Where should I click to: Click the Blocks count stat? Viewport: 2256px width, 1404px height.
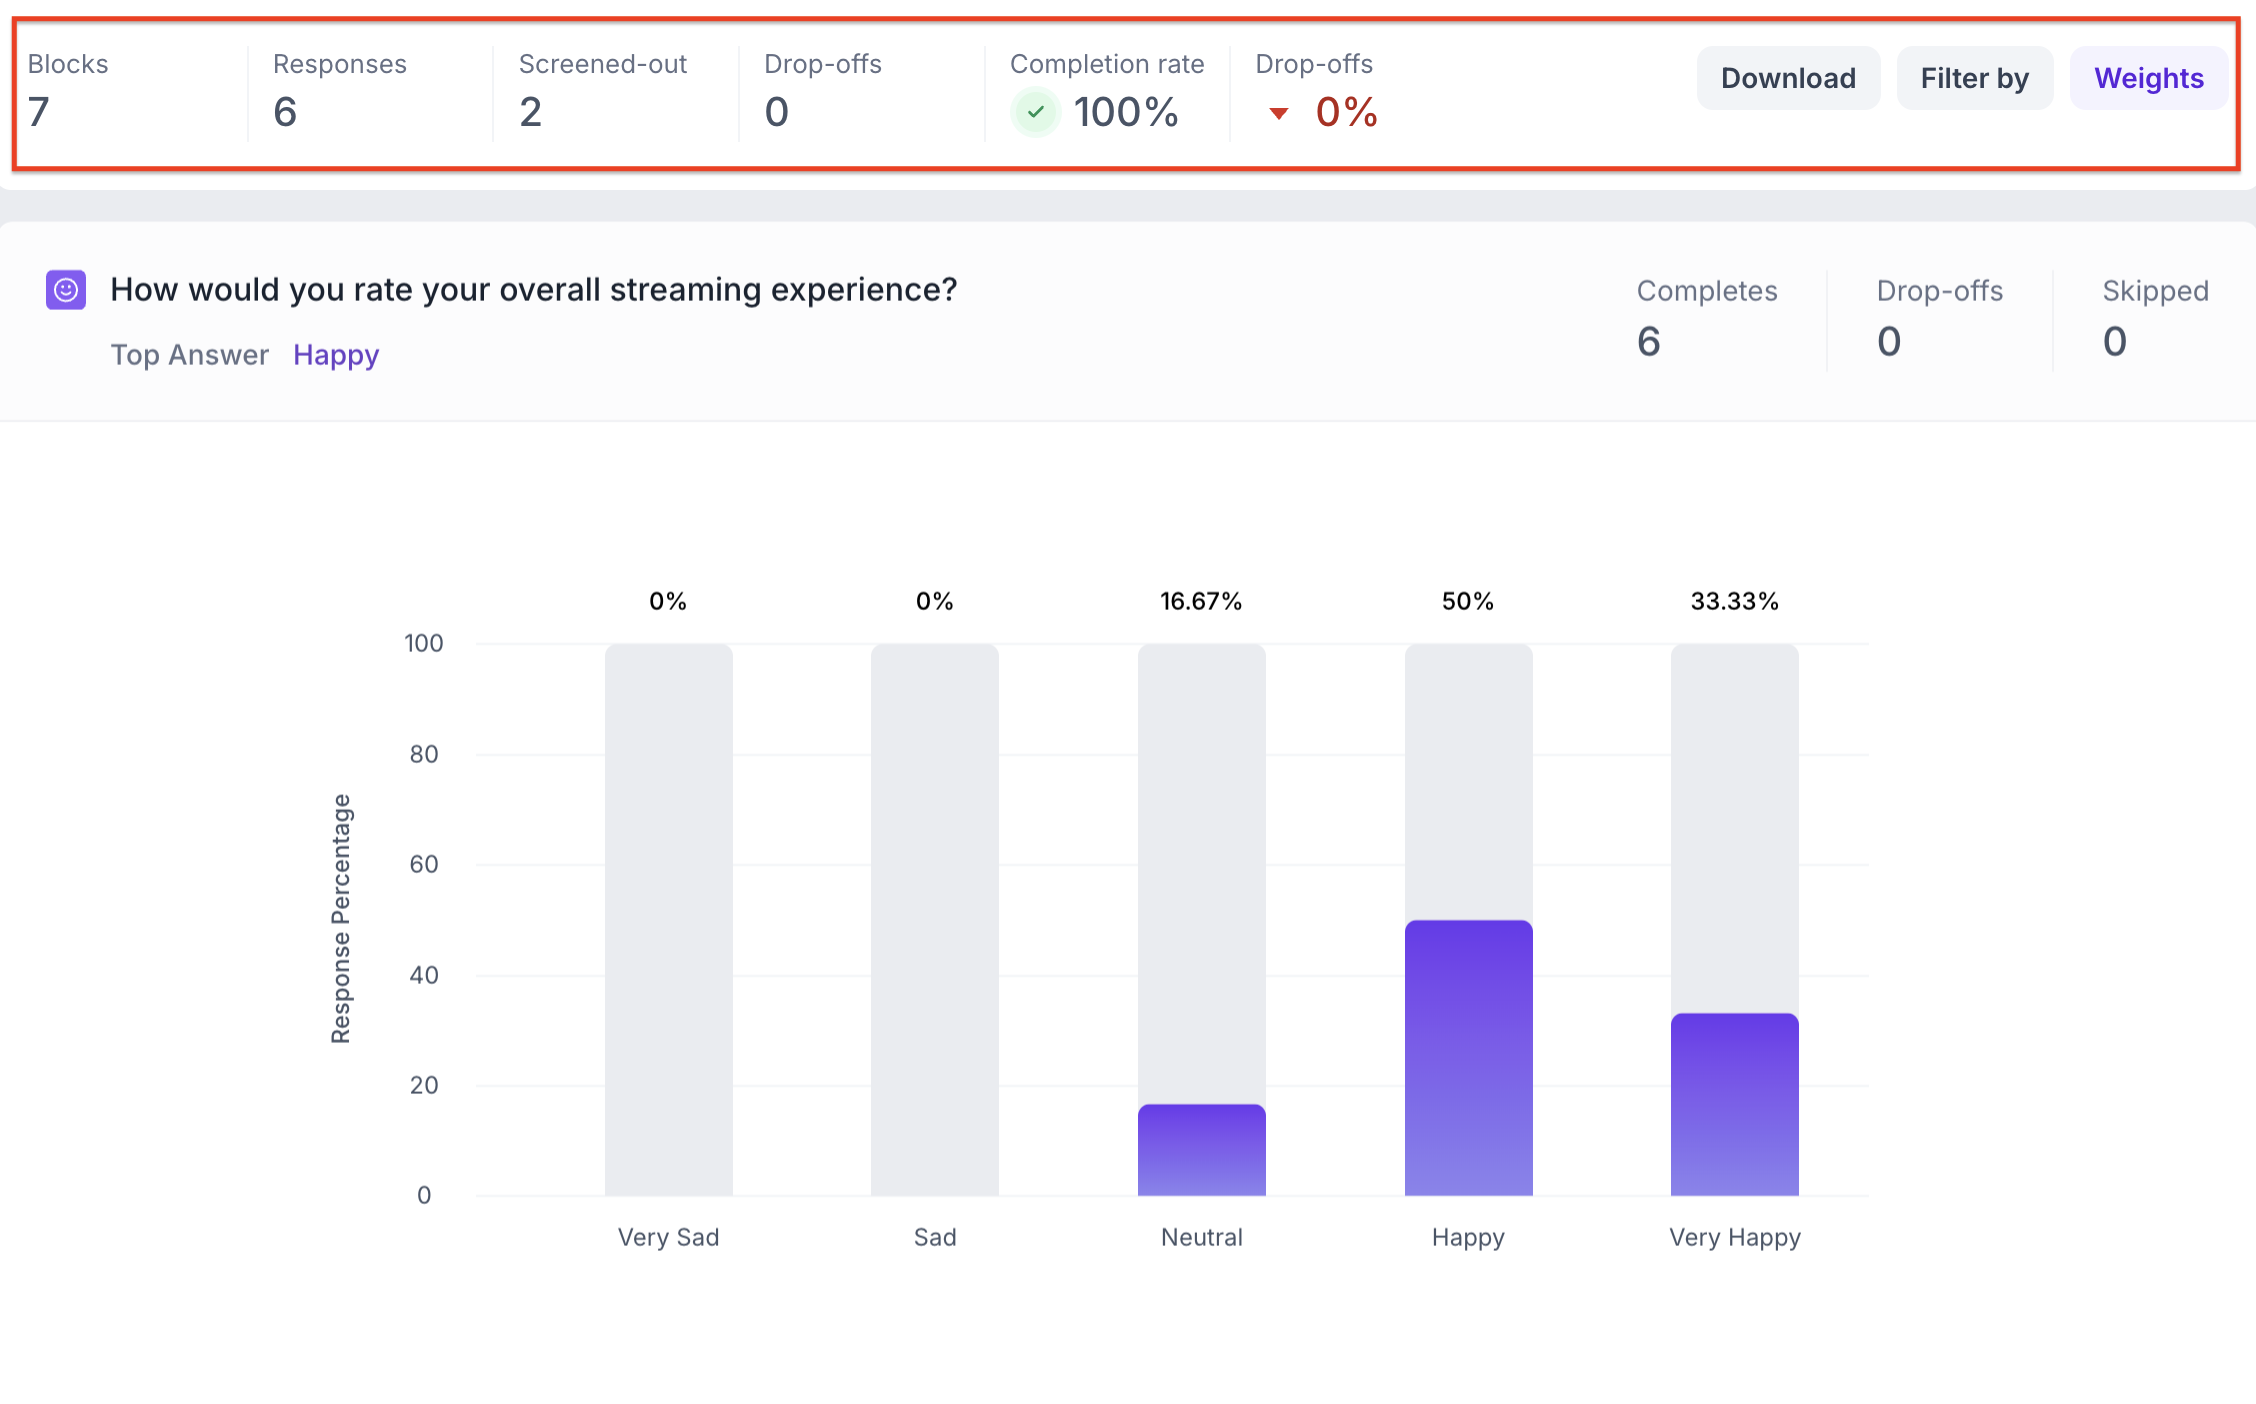[38, 112]
